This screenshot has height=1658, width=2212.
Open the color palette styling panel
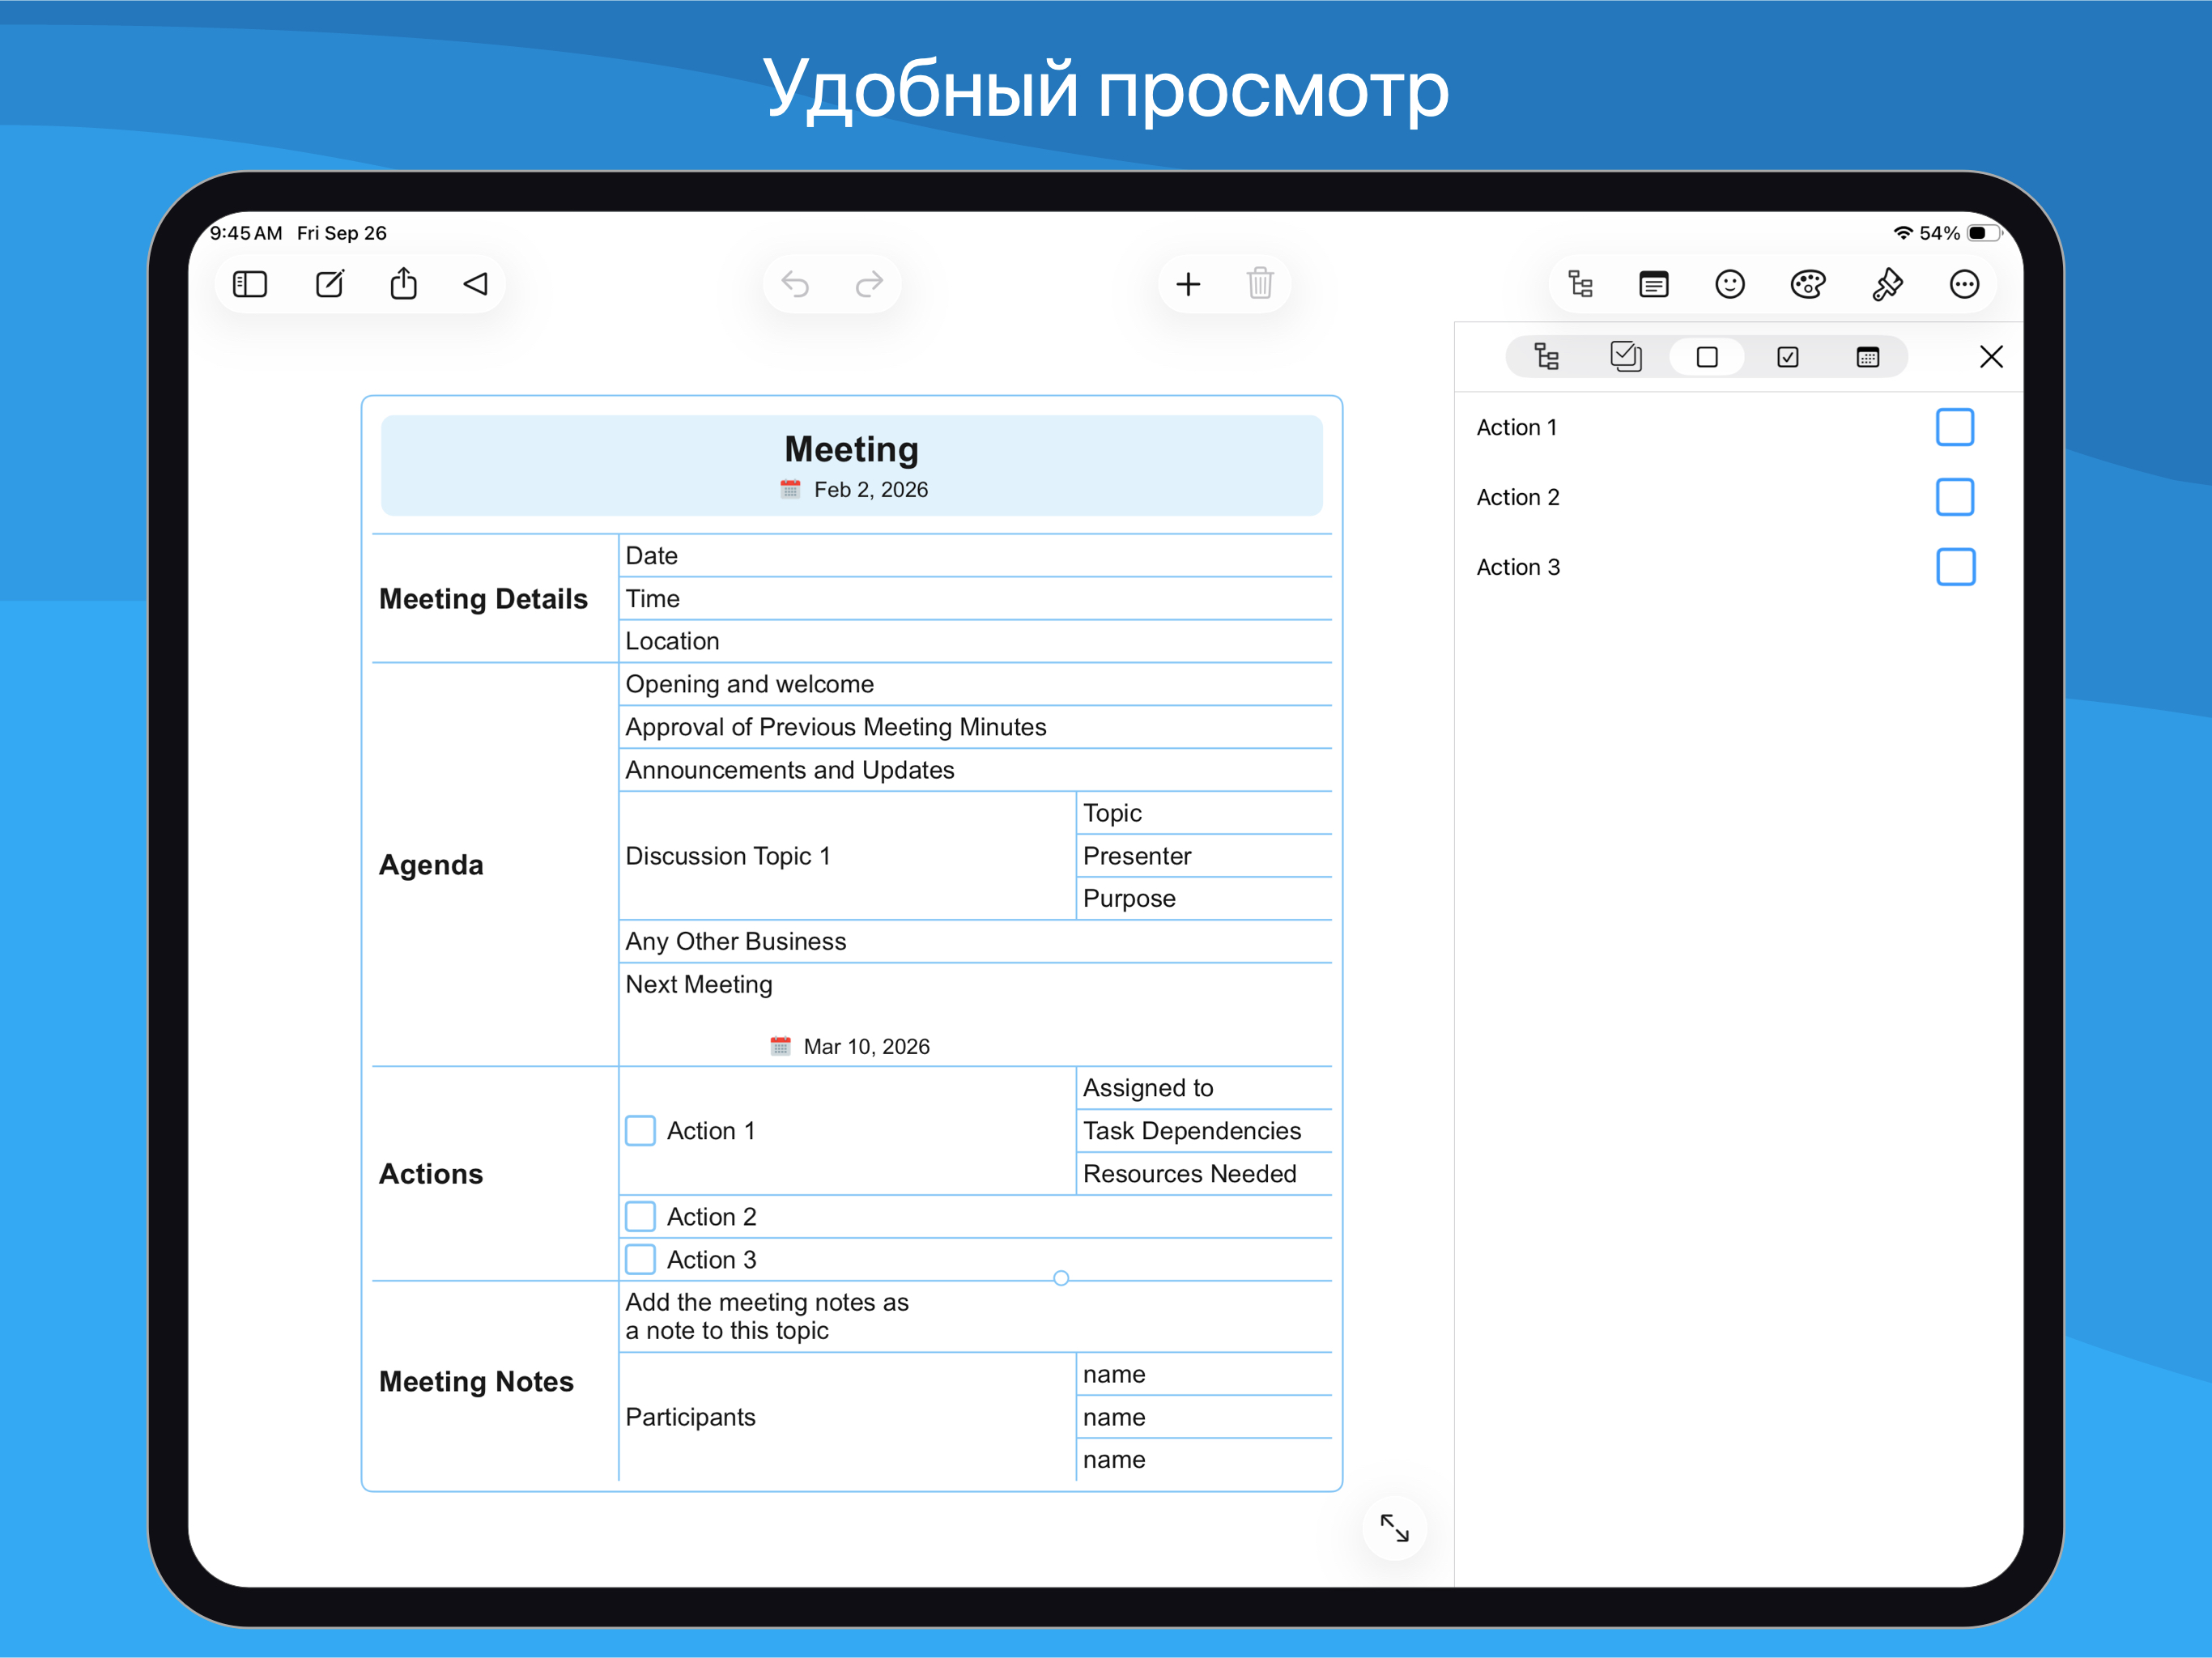(x=1808, y=284)
